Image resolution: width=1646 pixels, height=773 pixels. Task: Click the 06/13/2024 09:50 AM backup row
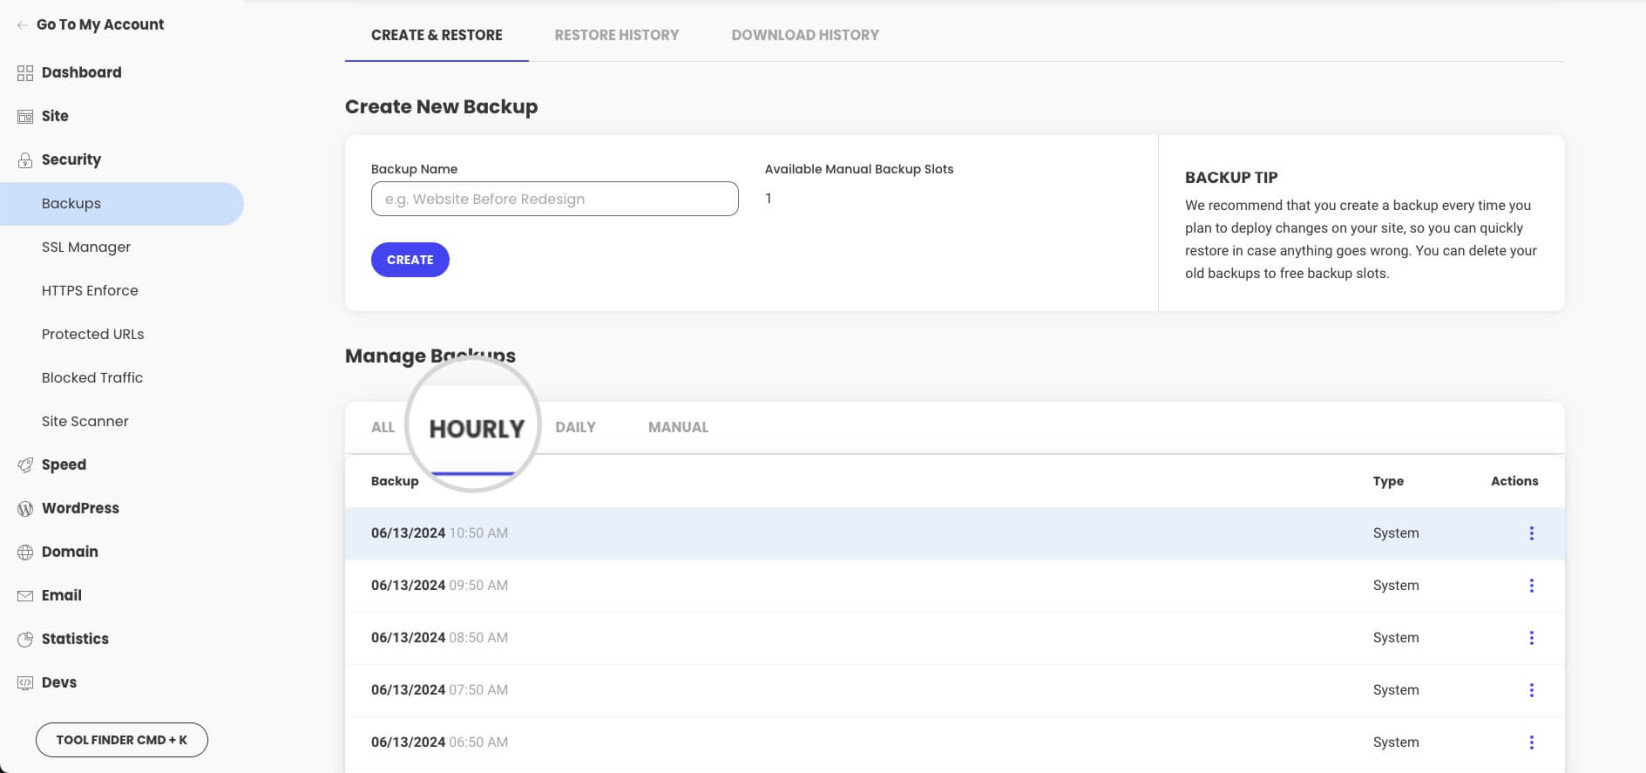tap(955, 585)
